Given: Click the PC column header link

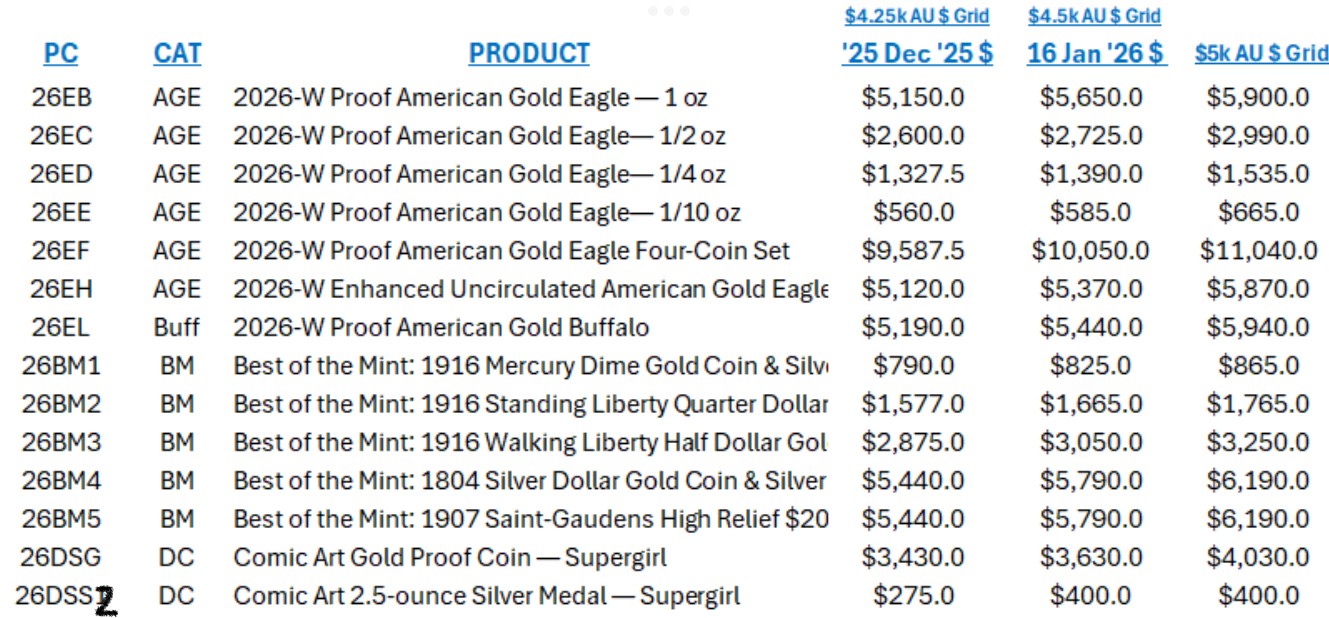Looking at the screenshot, I should tap(61, 53).
